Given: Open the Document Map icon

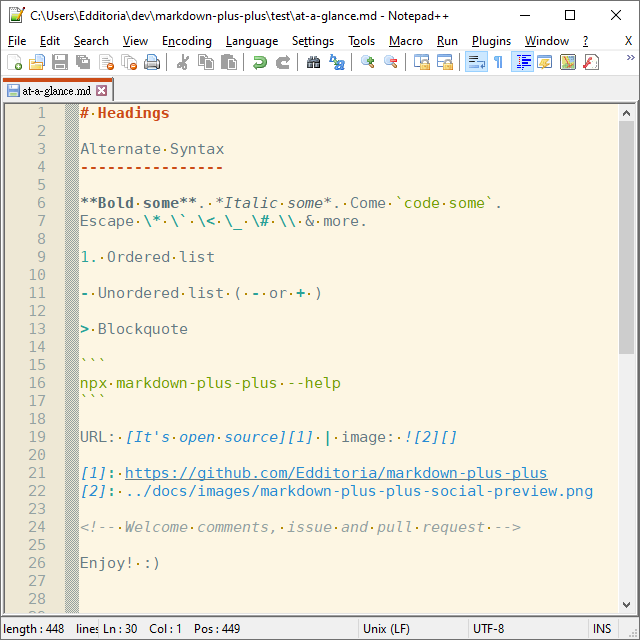Looking at the screenshot, I should 568,62.
